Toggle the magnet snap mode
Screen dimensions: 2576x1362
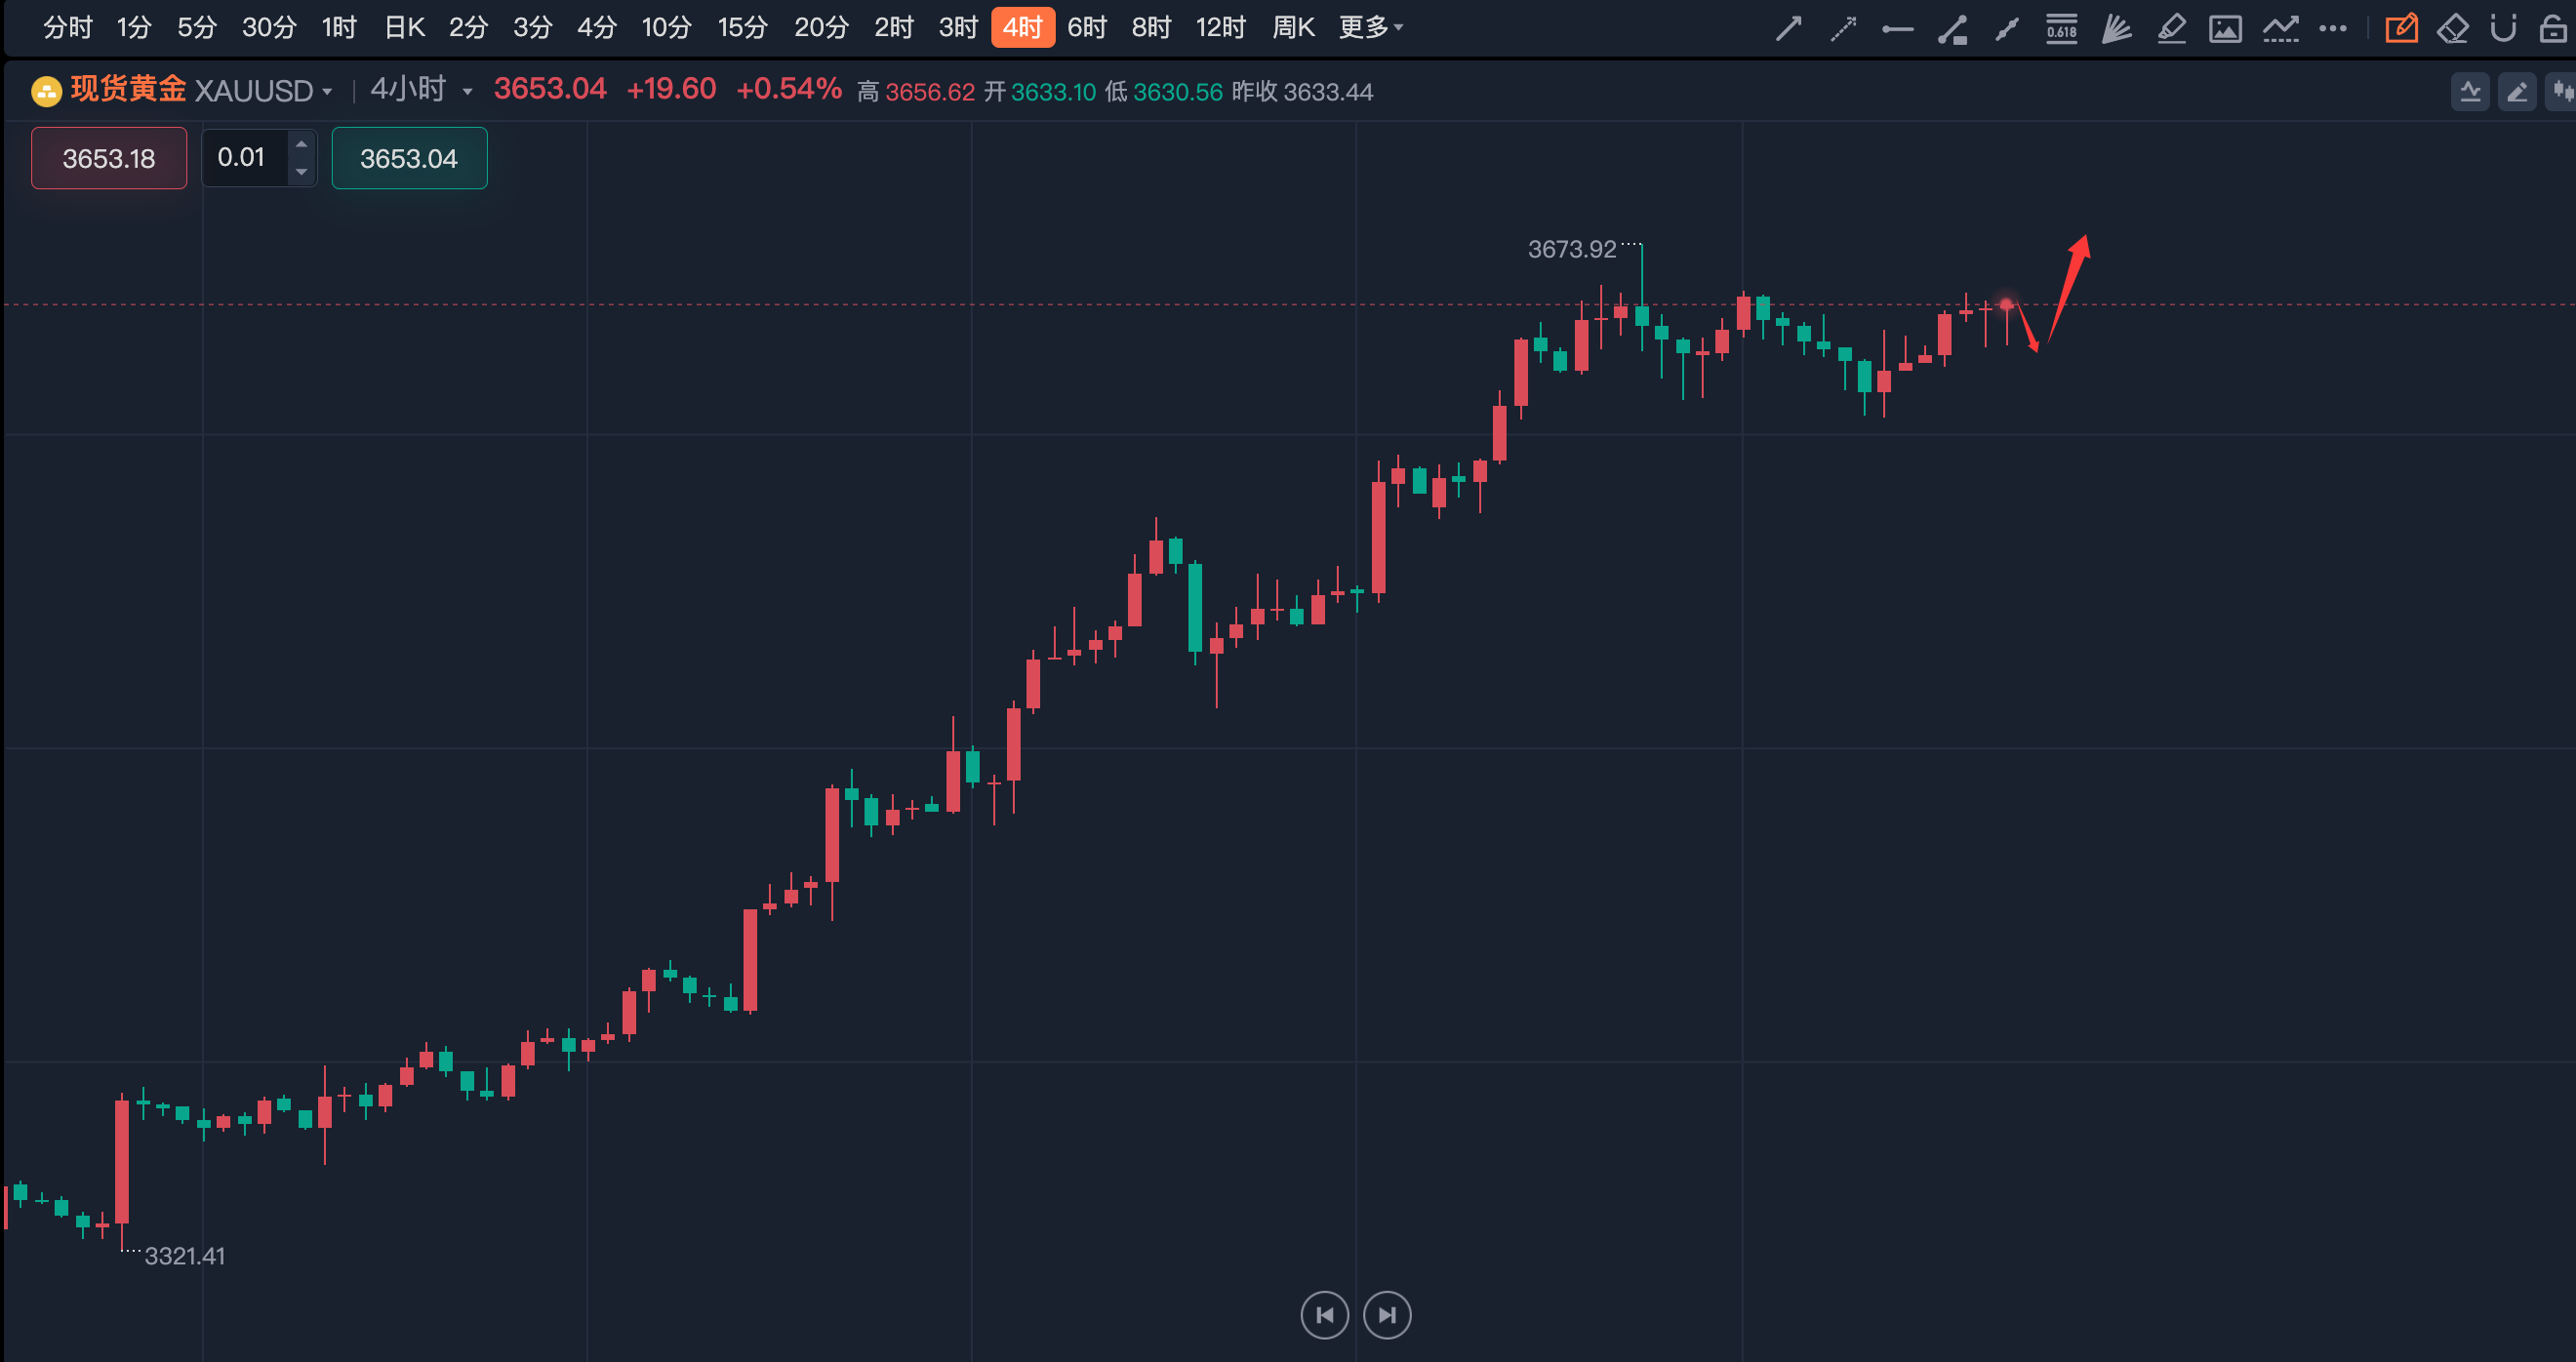click(x=2503, y=28)
